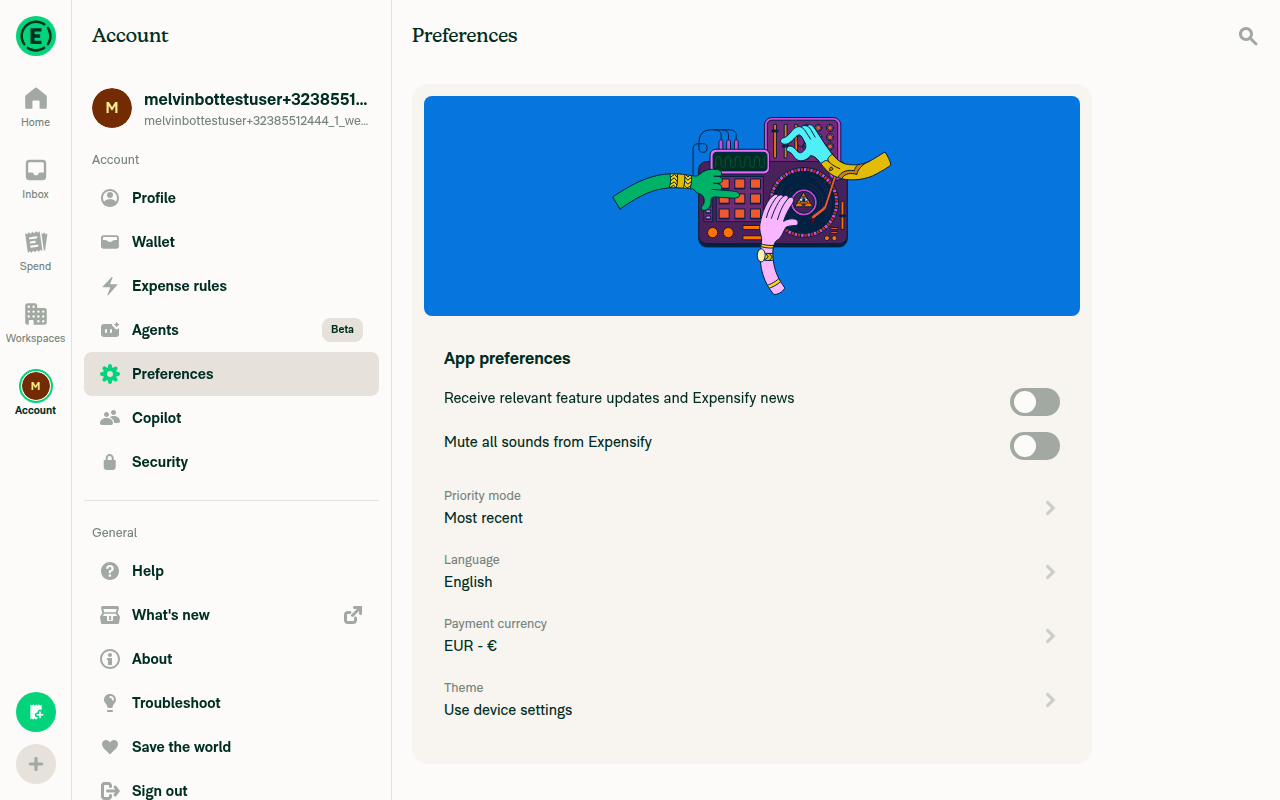The image size is (1280, 800).
Task: Open the About page label
Action: pos(152,659)
